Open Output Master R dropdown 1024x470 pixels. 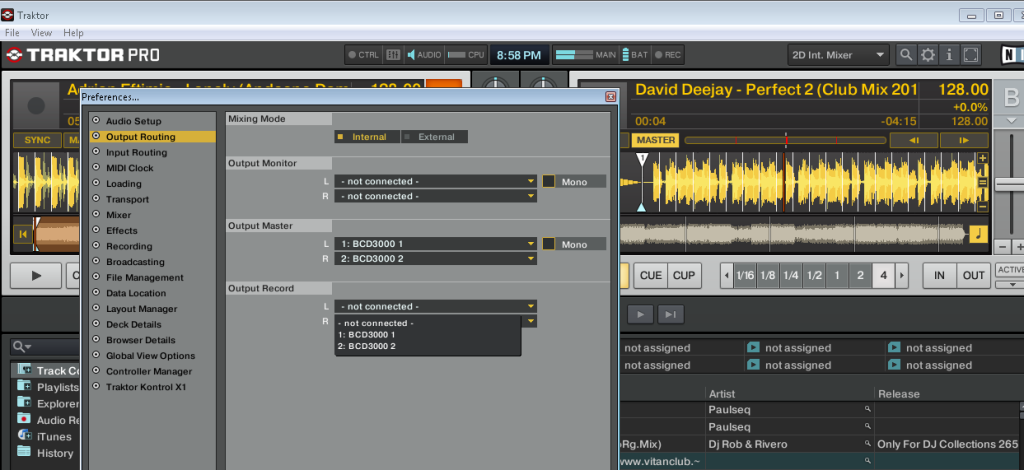pyautogui.click(x=436, y=258)
